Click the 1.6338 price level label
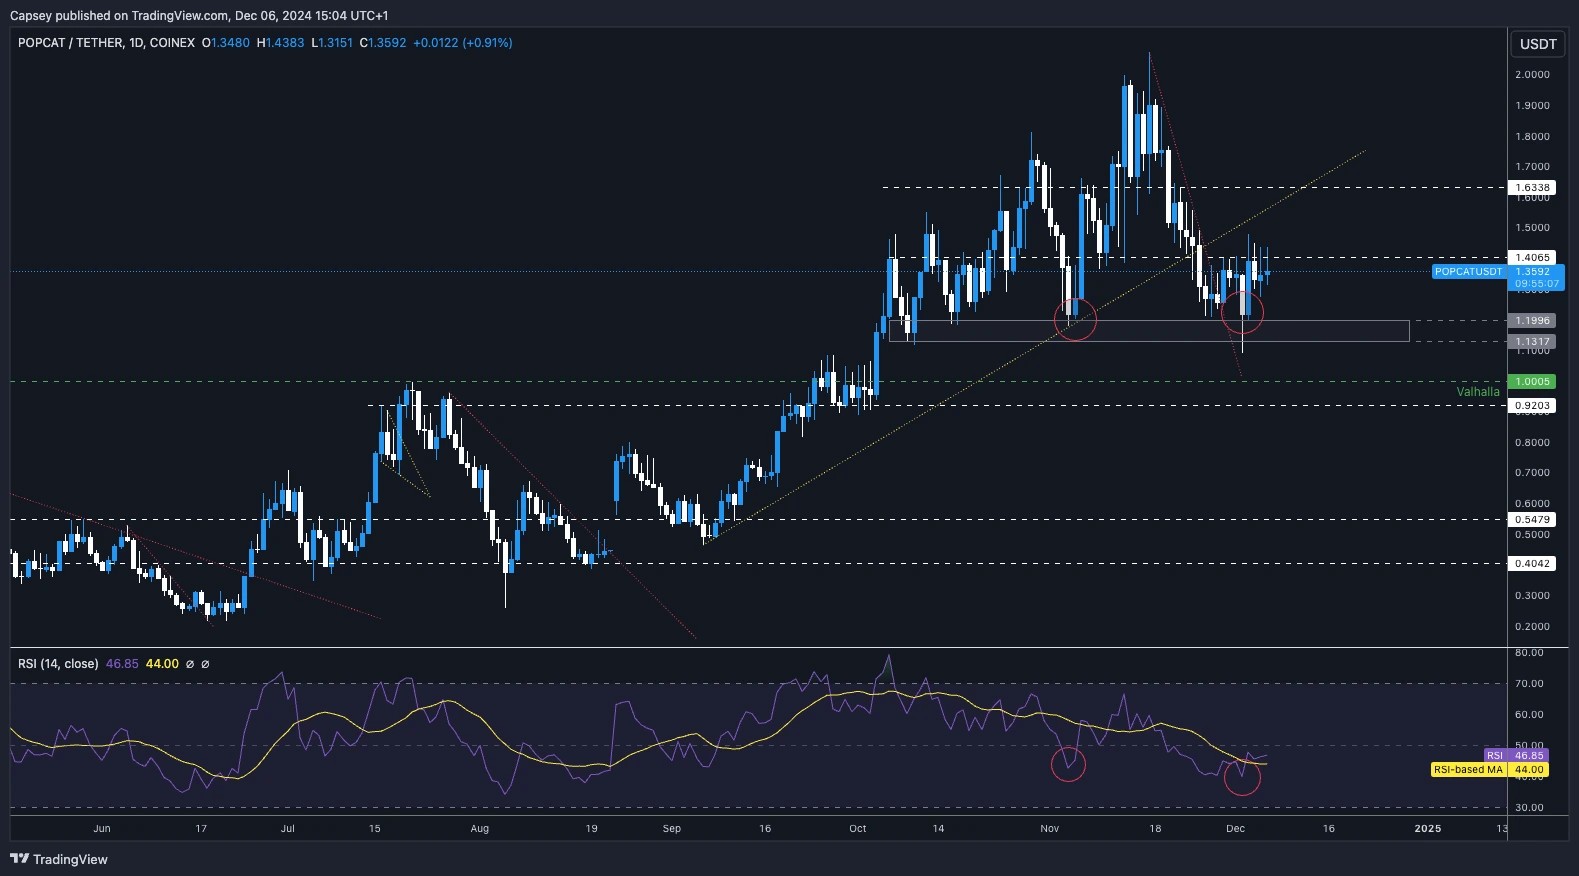The image size is (1579, 876). 1532,187
